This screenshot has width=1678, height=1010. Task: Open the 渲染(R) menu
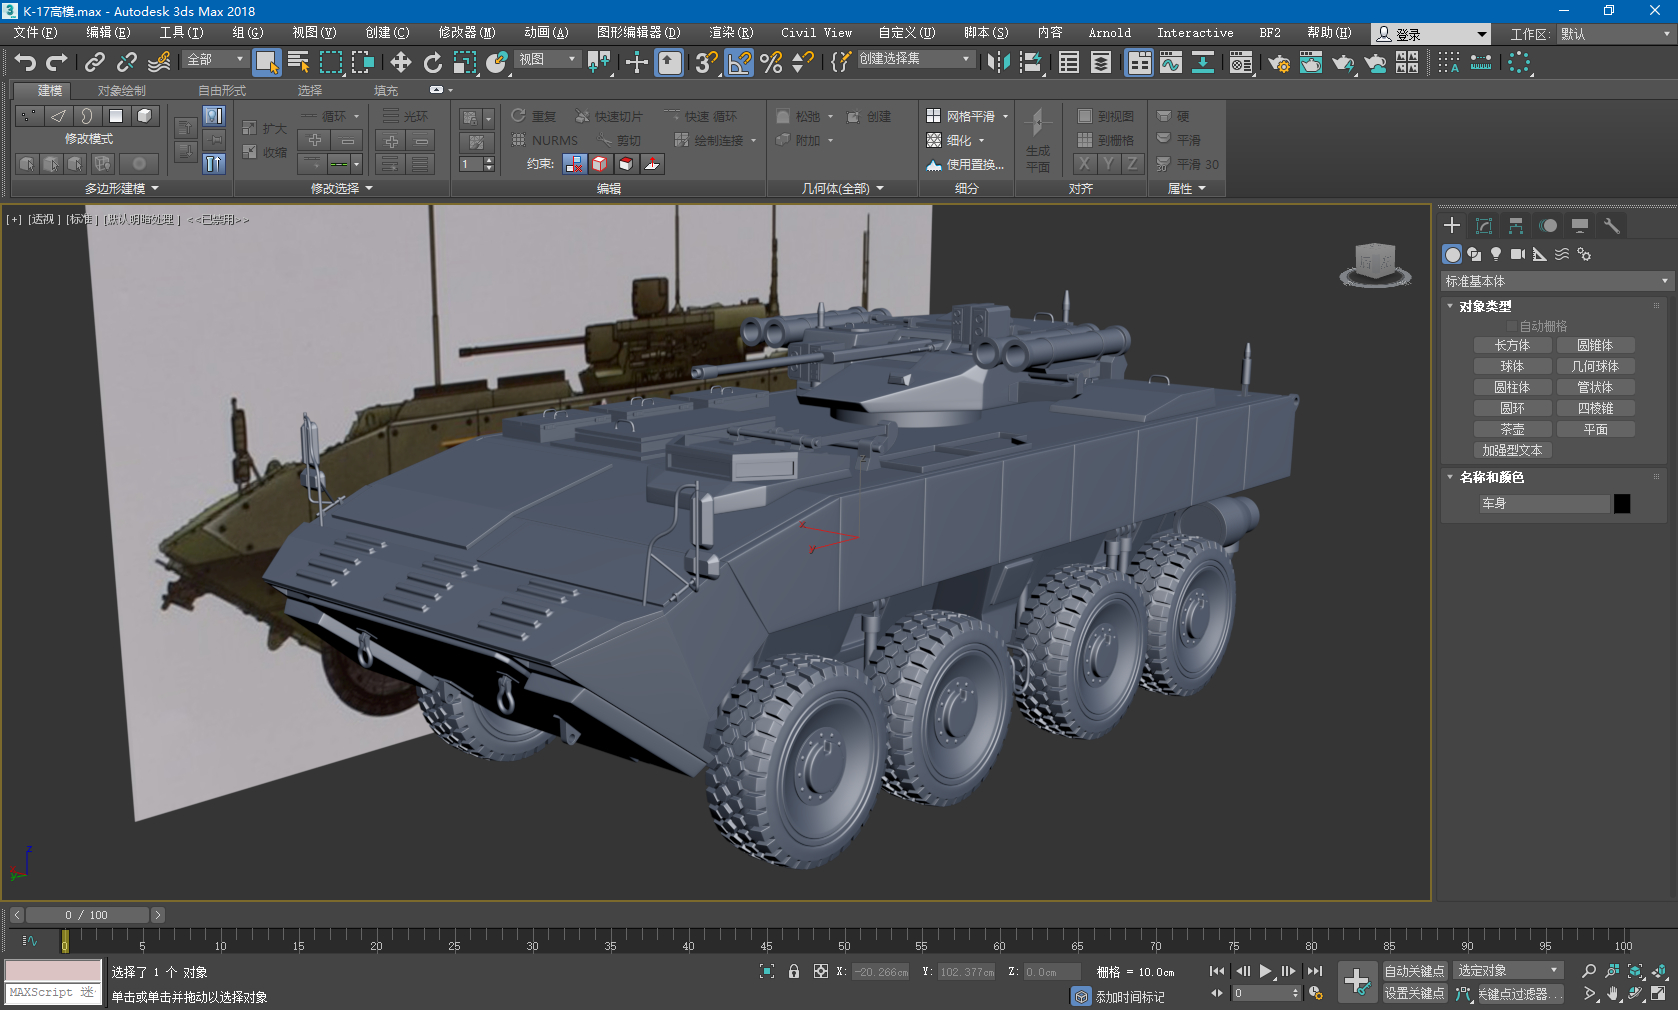(731, 33)
